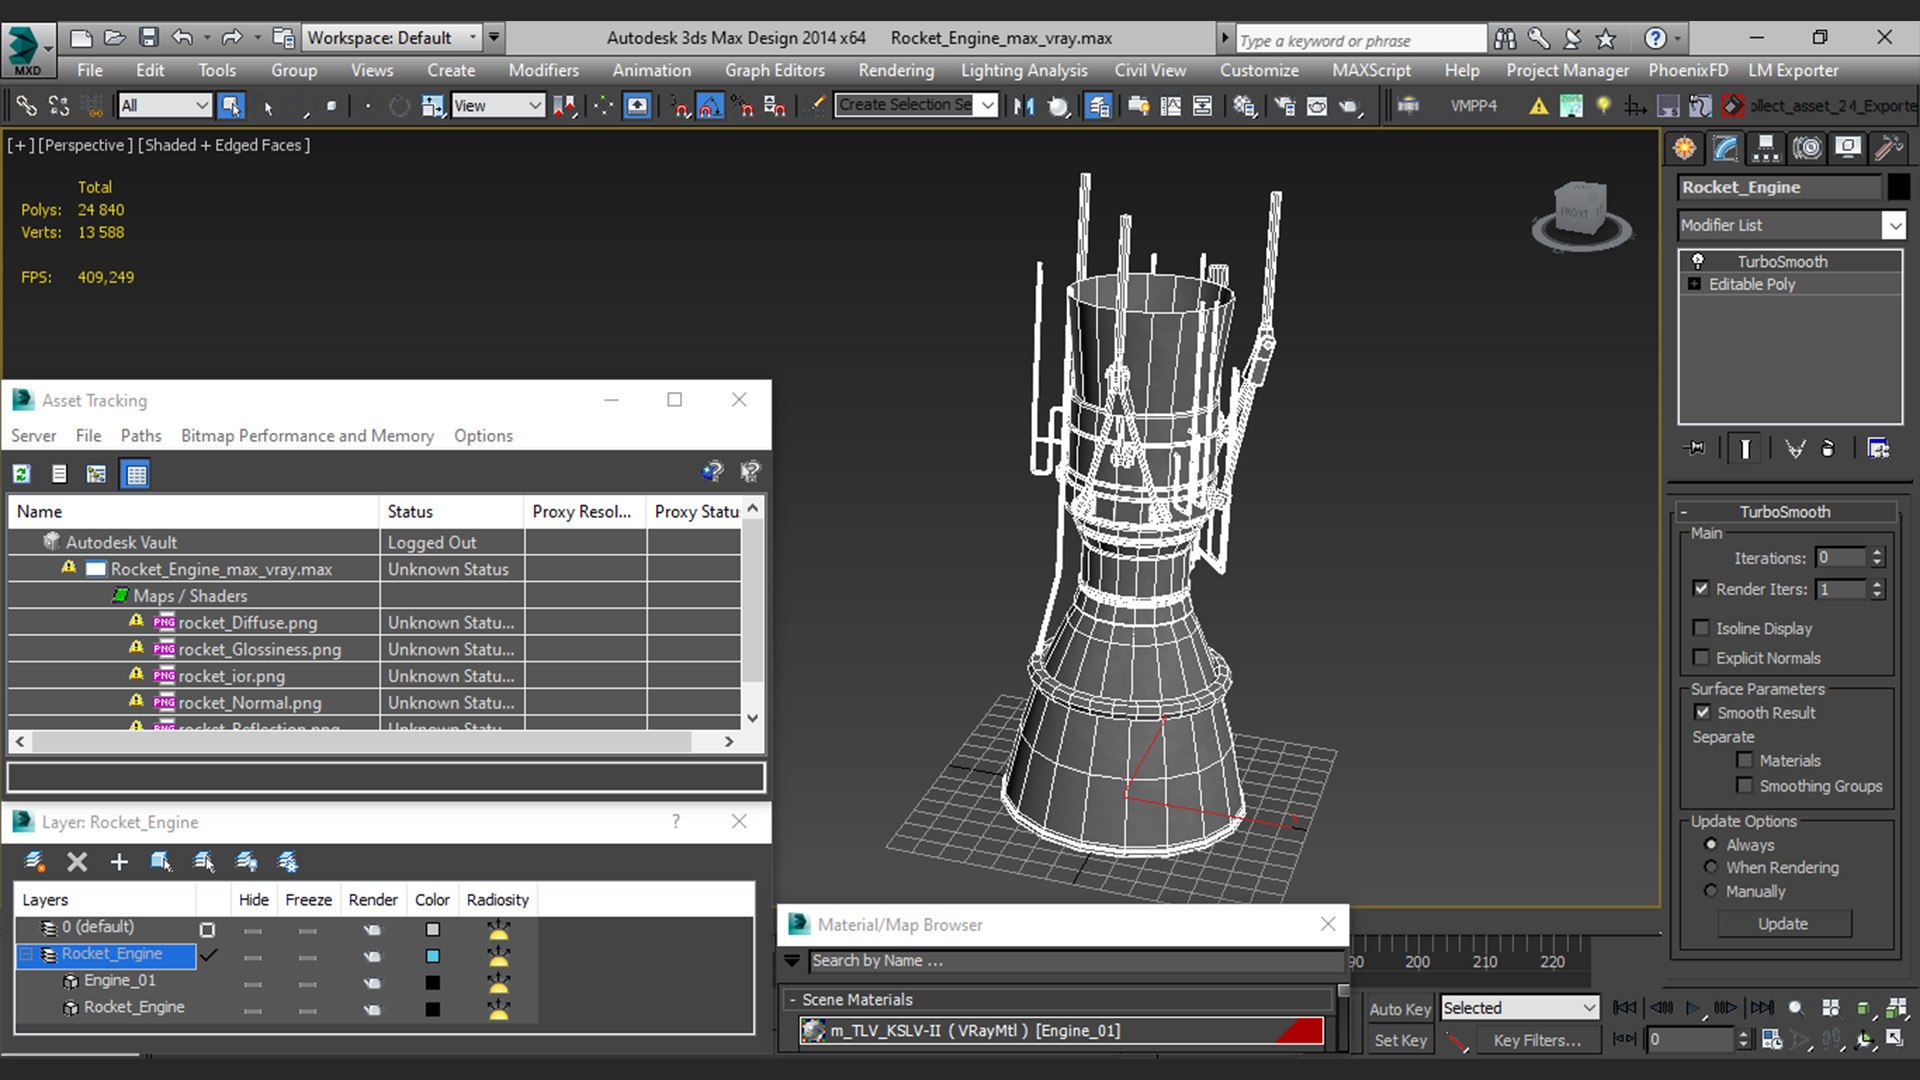Open Asset Tracking Paths menu
Image resolution: width=1920 pixels, height=1080 pixels.
pos(141,436)
